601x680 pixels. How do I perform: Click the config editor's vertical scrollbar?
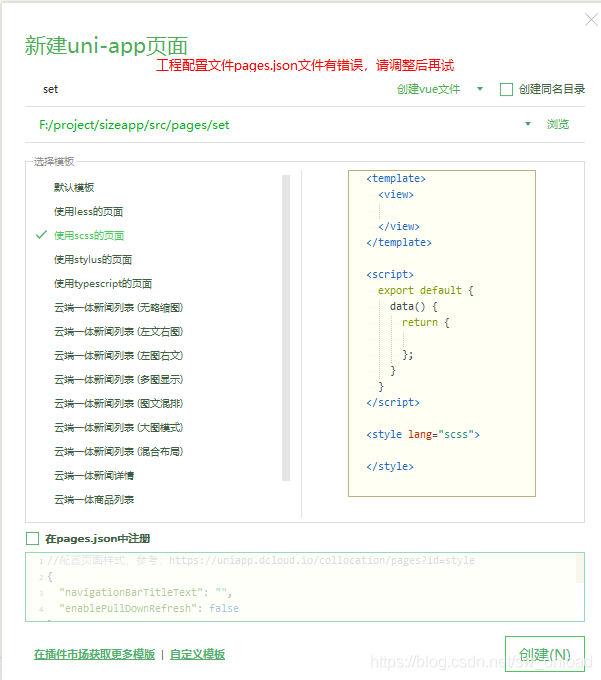click(580, 568)
